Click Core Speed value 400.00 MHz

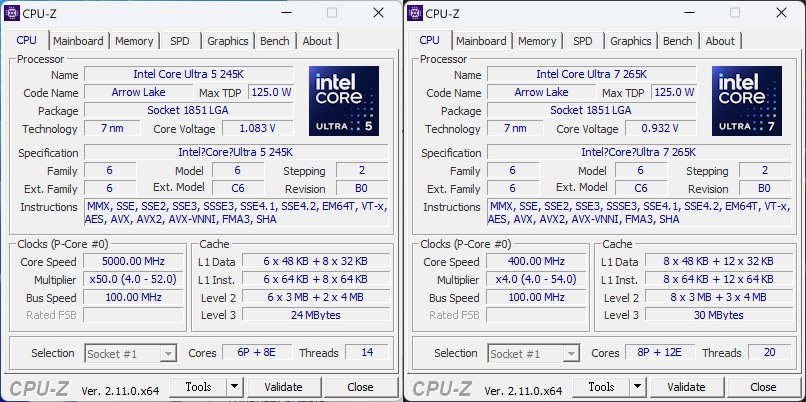coord(536,262)
